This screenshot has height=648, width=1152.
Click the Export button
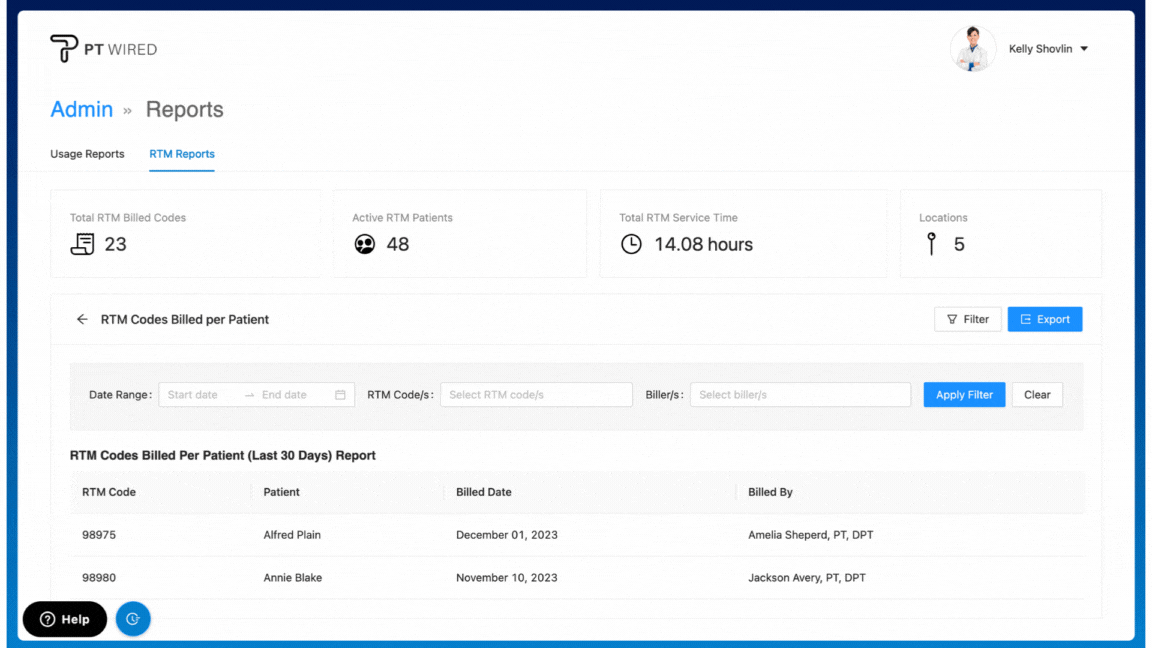(x=1044, y=319)
